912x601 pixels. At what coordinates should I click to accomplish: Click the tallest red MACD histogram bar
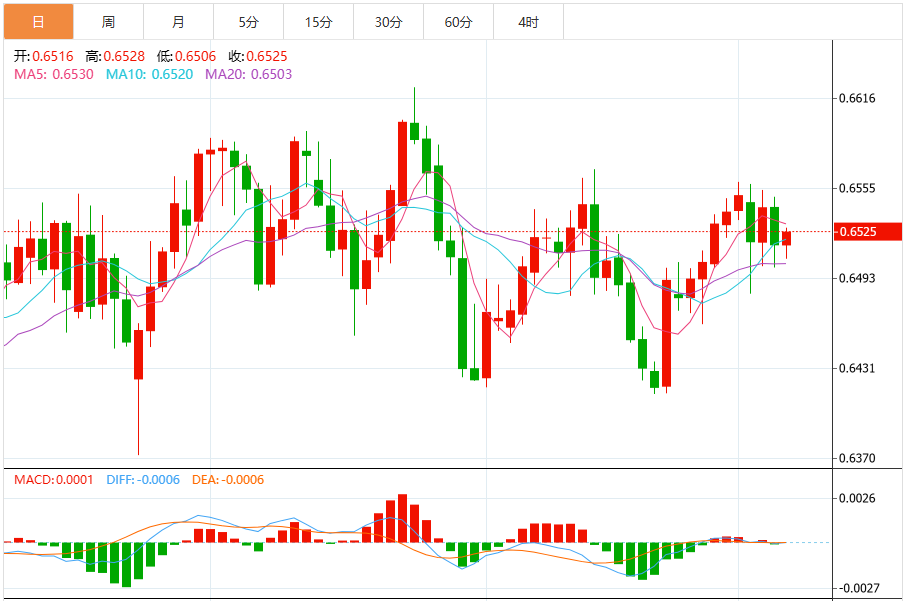coord(402,518)
